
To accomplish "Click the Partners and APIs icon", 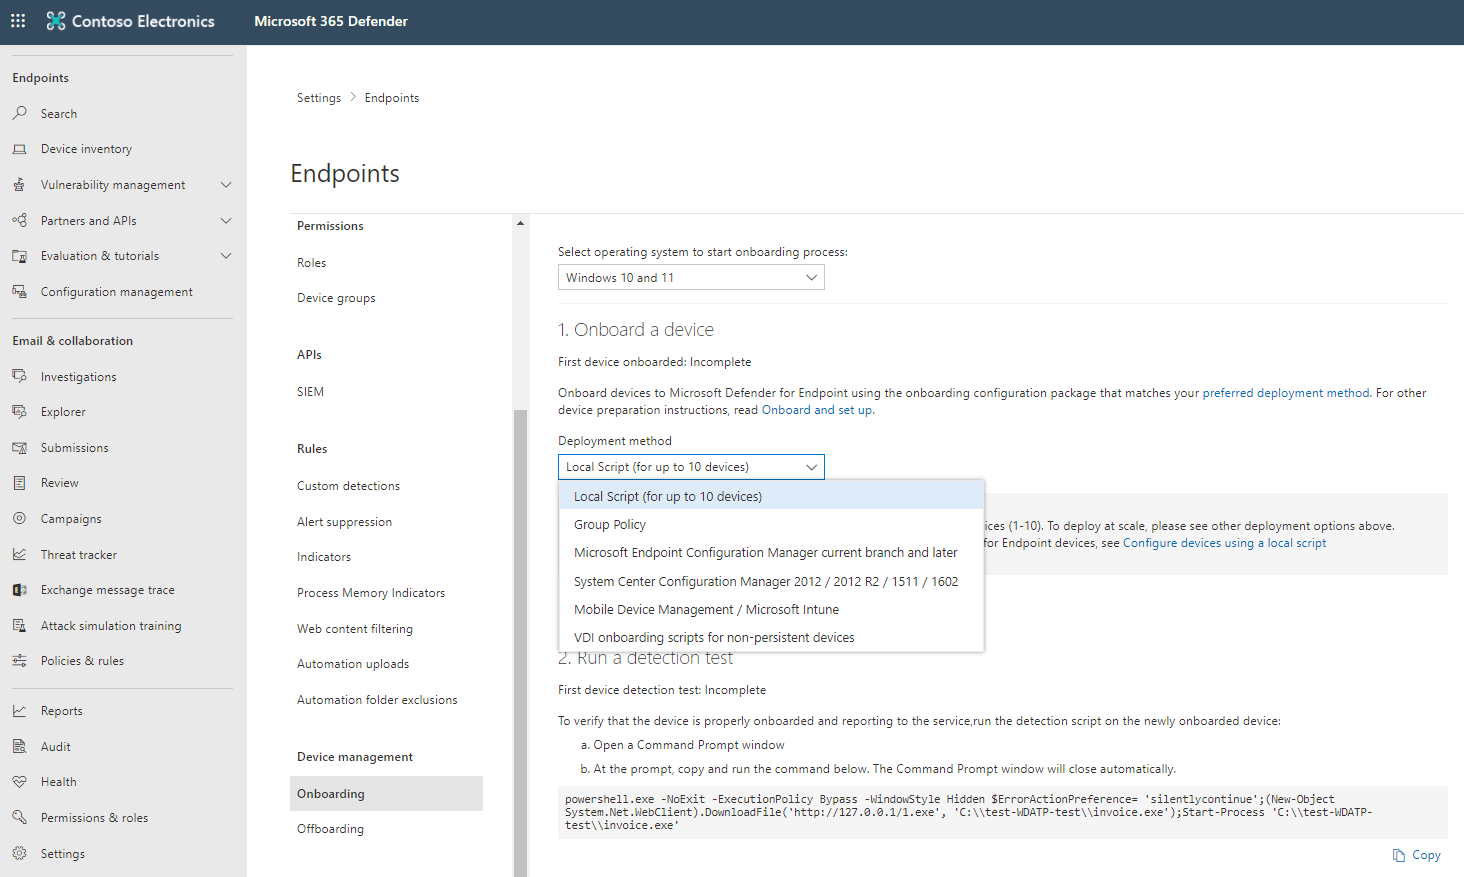I will pos(19,220).
